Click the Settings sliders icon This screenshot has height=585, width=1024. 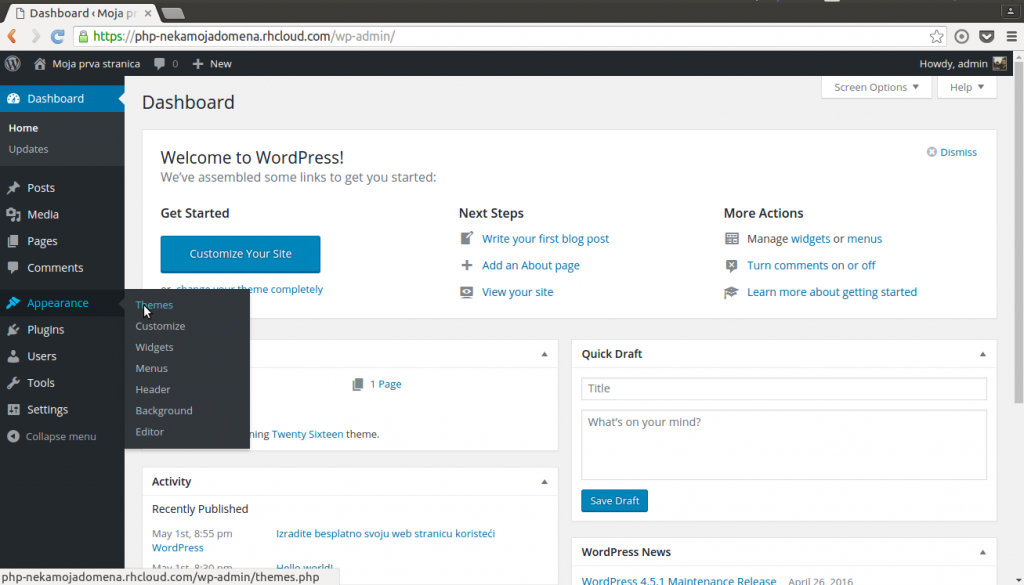[13, 409]
